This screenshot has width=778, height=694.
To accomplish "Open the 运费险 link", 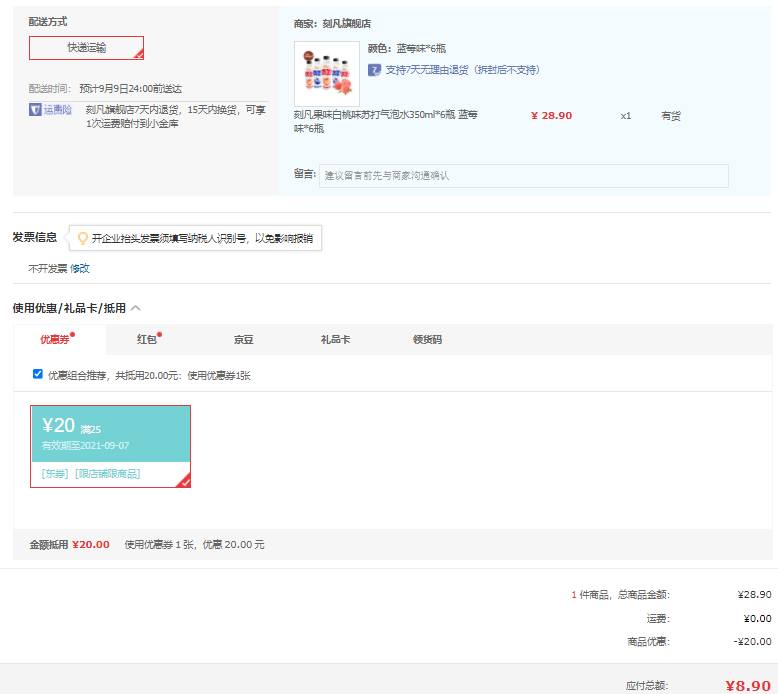I will 58,110.
